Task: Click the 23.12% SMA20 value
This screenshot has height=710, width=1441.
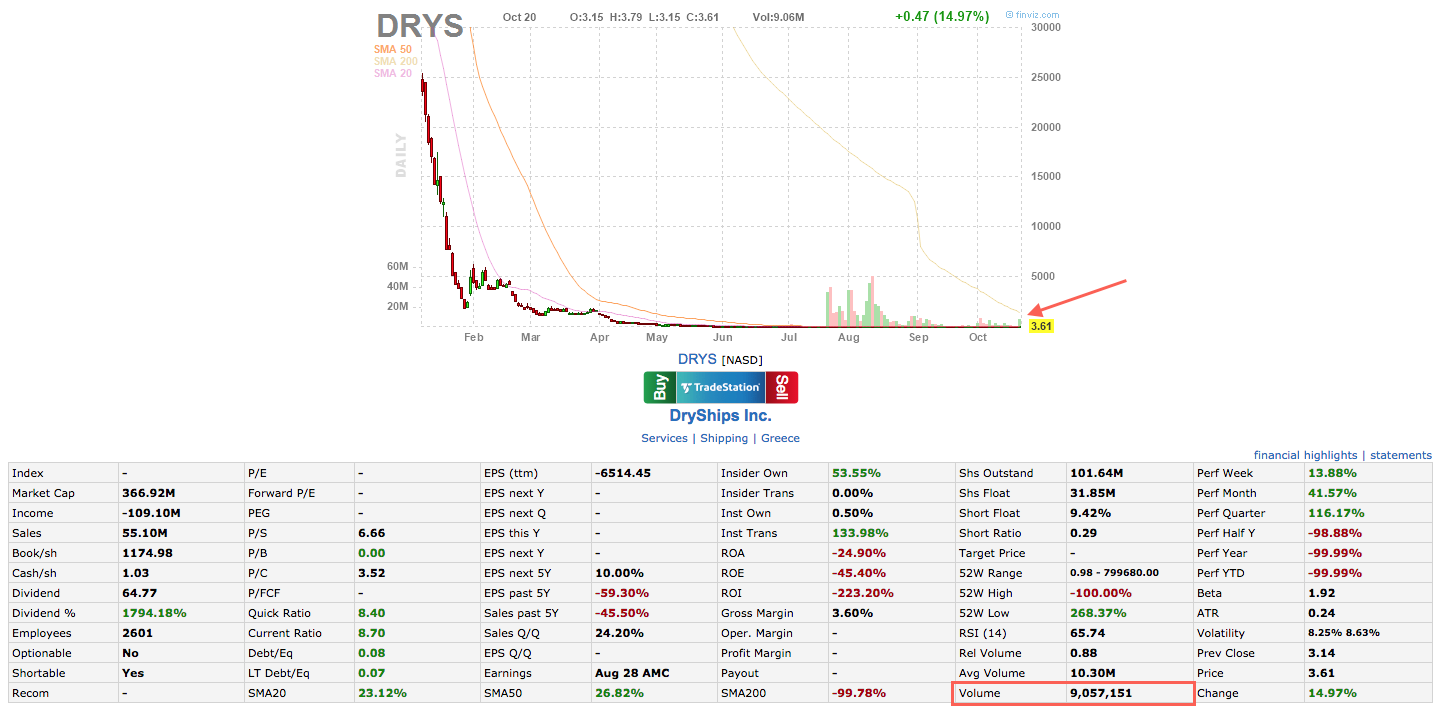Action: [x=380, y=693]
